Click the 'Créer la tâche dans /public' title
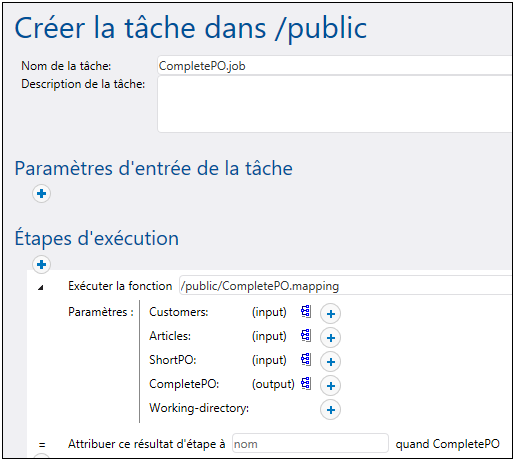The height and width of the screenshot is (461, 515). (x=191, y=29)
